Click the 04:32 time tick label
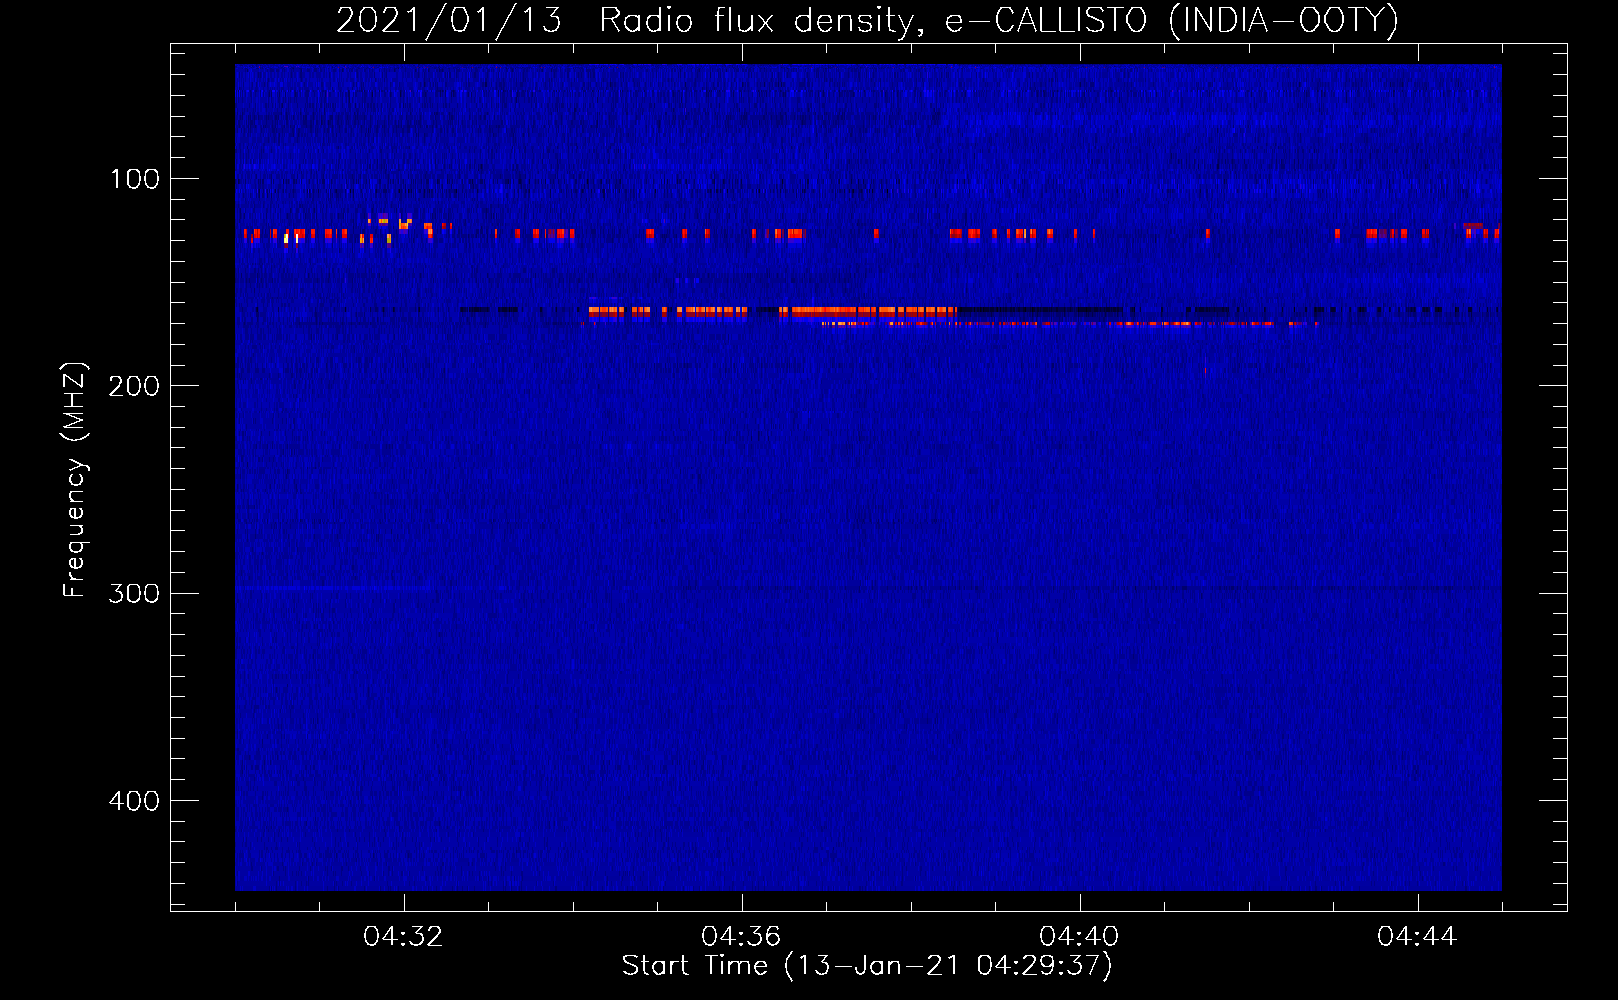This screenshot has height=1000, width=1618. click(403, 937)
